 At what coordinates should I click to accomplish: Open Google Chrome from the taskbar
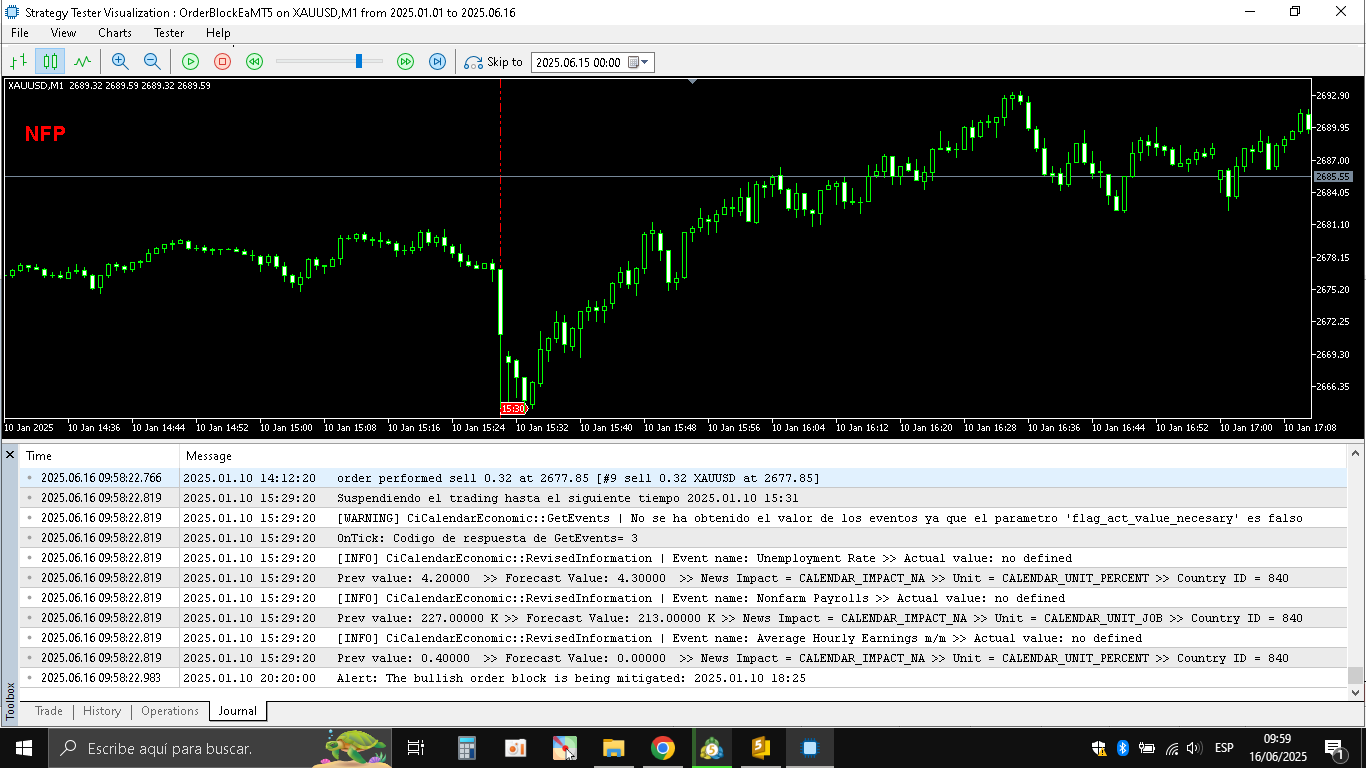pyautogui.click(x=662, y=748)
